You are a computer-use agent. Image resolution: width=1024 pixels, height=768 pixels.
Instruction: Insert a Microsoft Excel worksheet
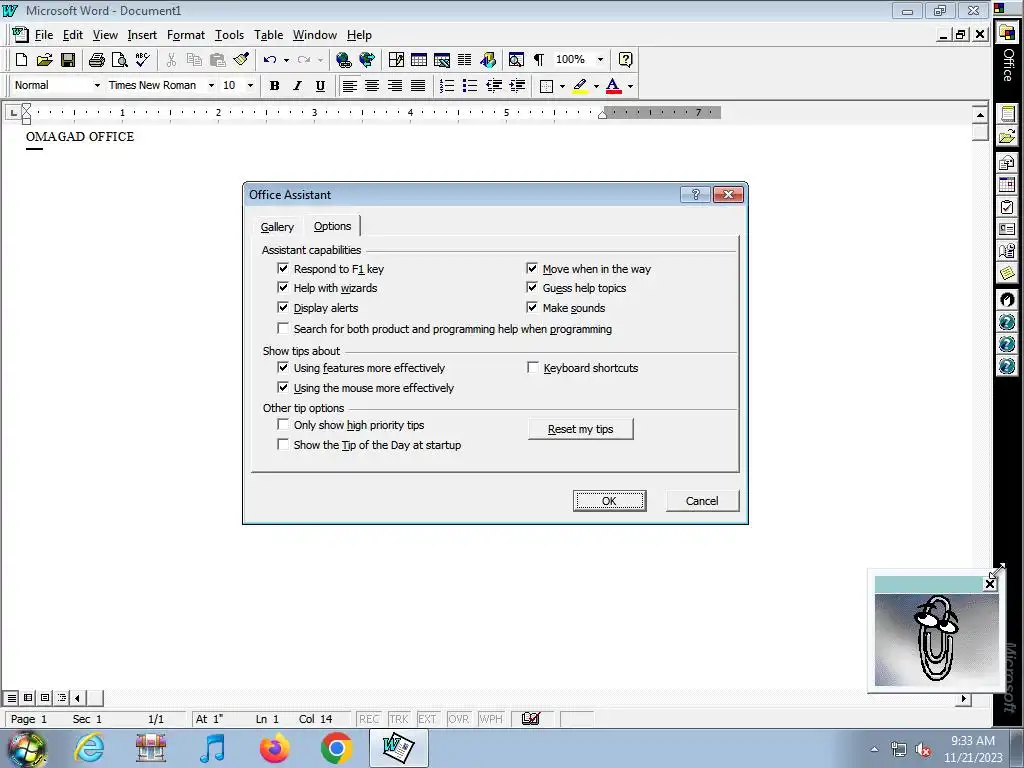click(441, 60)
